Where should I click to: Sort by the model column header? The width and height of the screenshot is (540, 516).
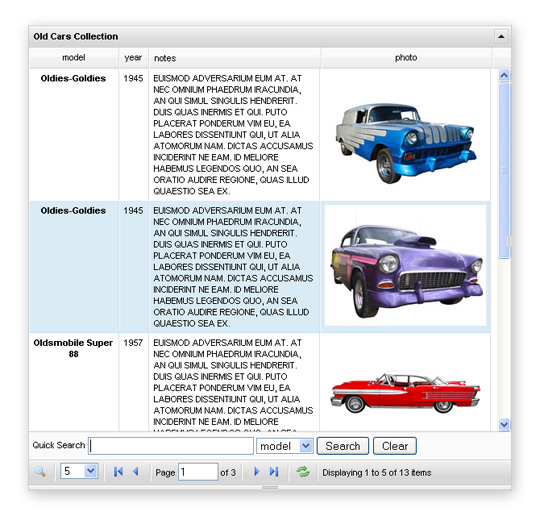tap(74, 58)
